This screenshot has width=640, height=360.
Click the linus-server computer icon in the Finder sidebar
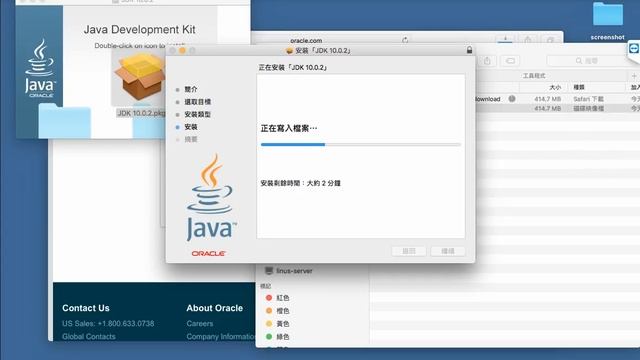(269, 271)
